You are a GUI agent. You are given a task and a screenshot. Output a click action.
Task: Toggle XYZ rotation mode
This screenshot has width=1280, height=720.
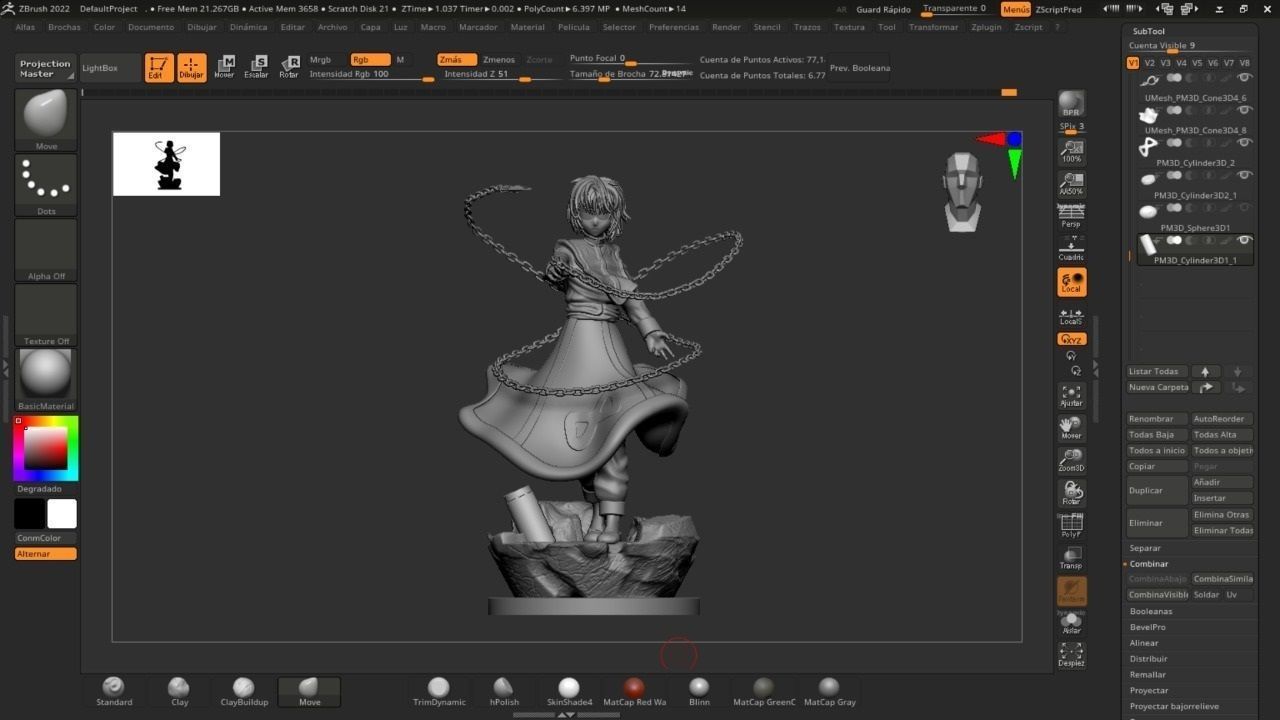(x=1071, y=339)
